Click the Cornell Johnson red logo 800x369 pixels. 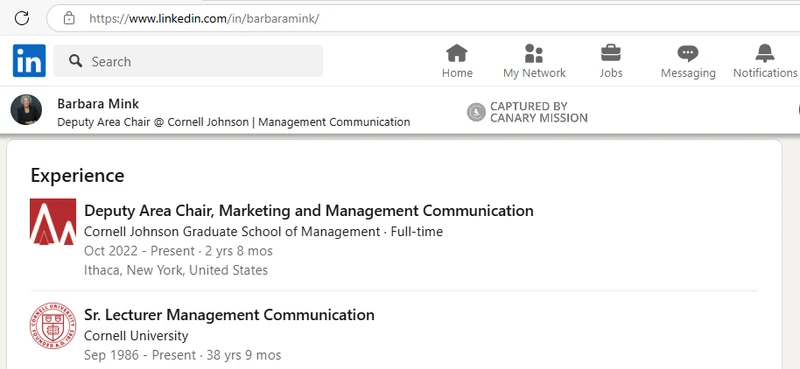(53, 222)
